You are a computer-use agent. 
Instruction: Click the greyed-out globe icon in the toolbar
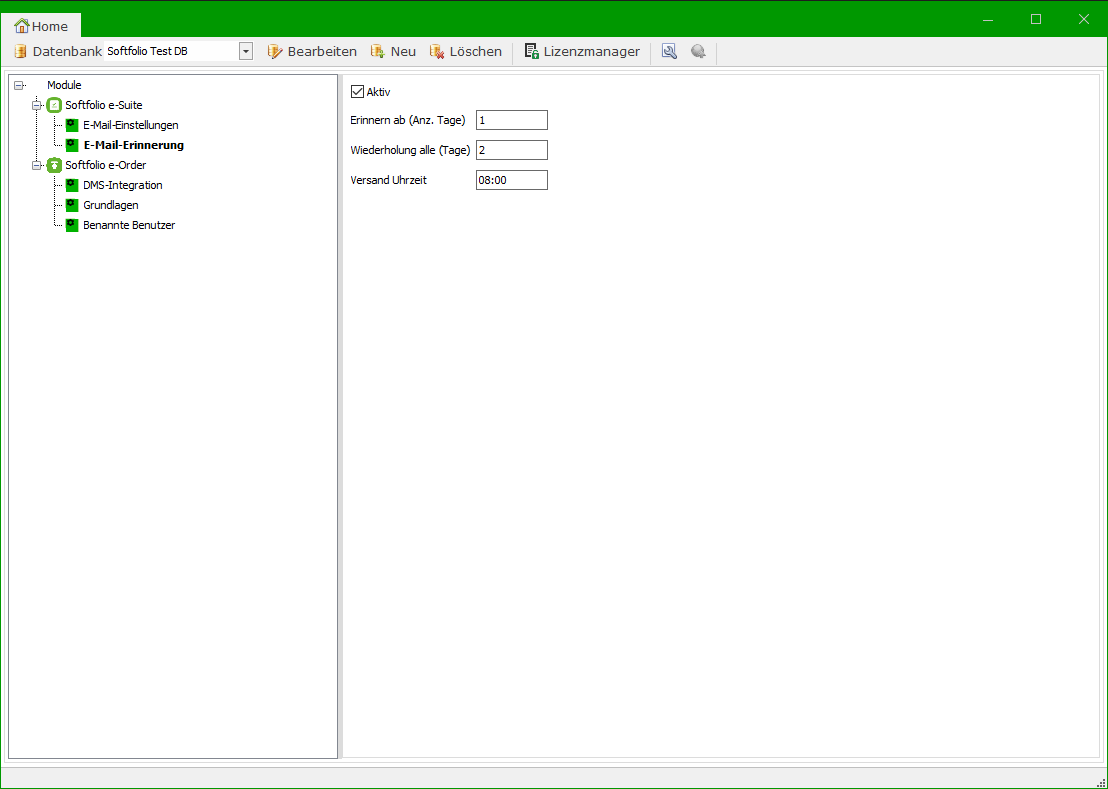698,51
